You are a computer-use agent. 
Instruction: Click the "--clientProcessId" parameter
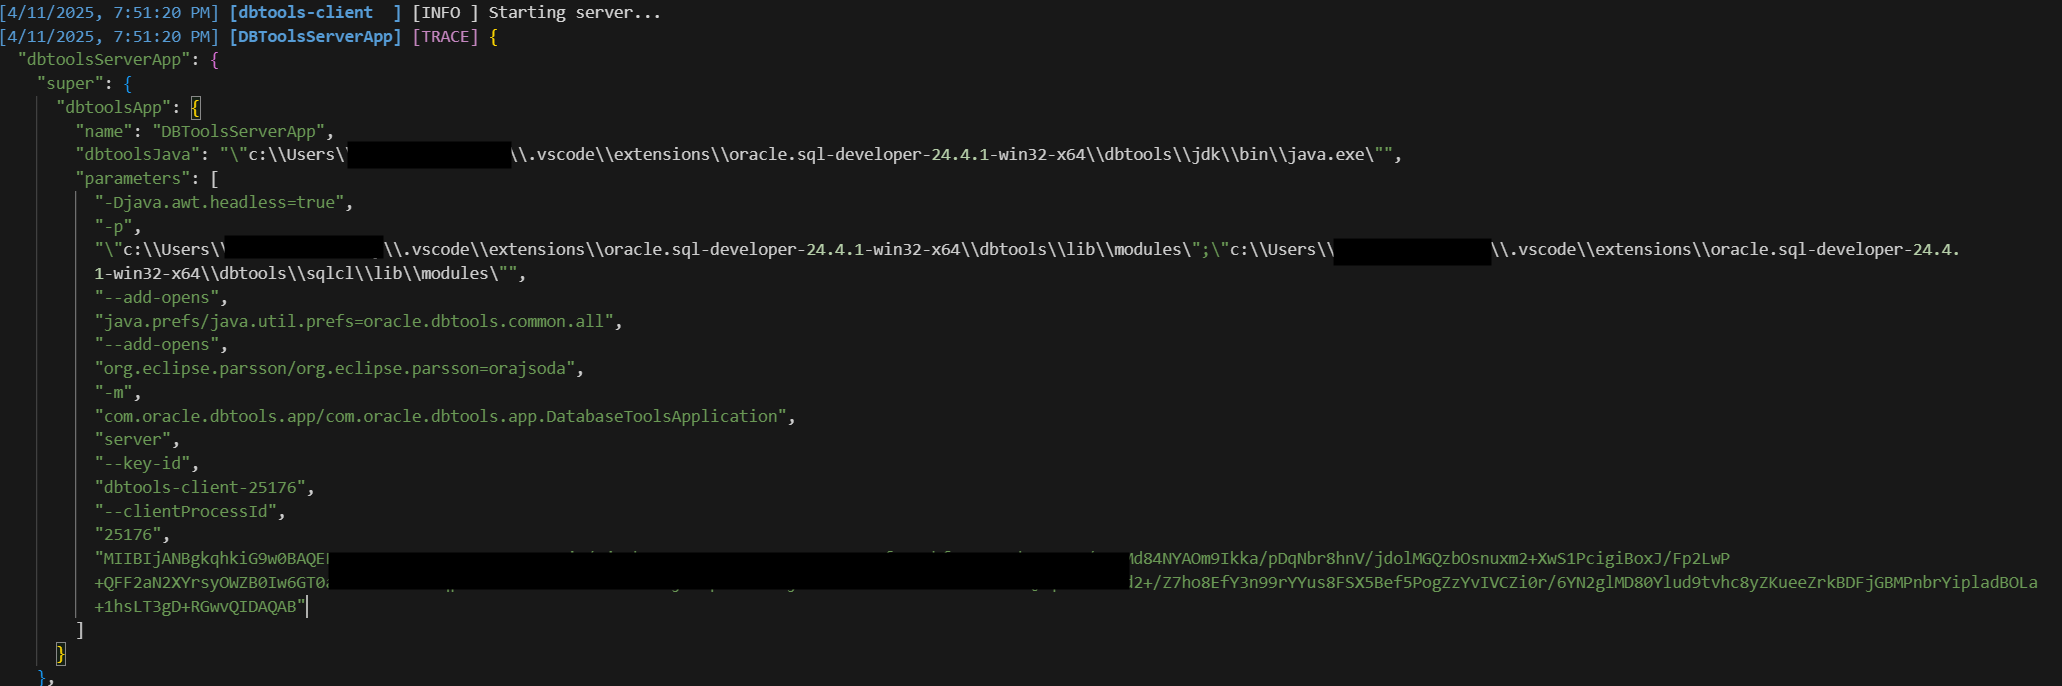tap(189, 512)
